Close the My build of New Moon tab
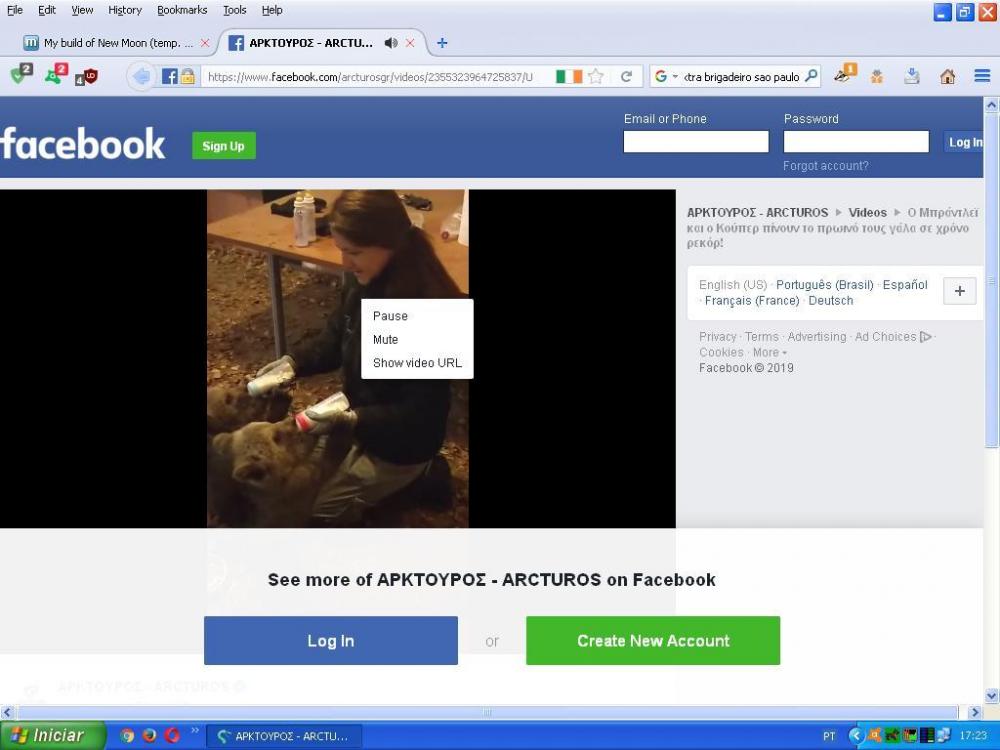Image resolution: width=1000 pixels, height=750 pixels. [x=205, y=43]
